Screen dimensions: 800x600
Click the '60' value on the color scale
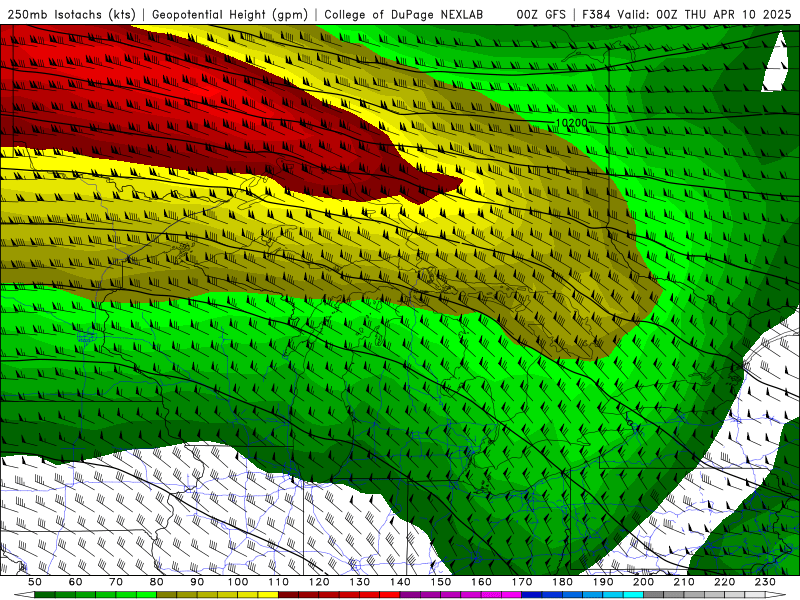[x=76, y=582]
